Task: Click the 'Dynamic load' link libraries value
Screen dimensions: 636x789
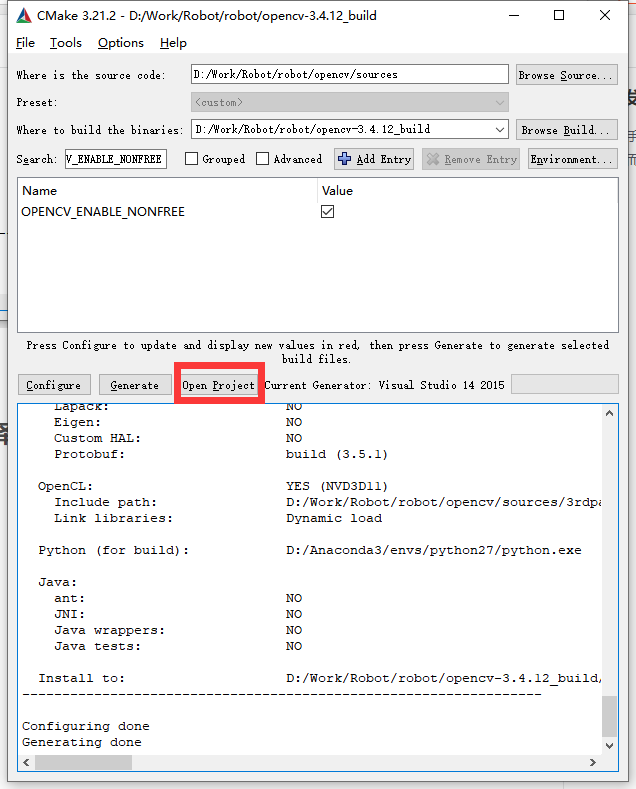Action: pyautogui.click(x=334, y=518)
